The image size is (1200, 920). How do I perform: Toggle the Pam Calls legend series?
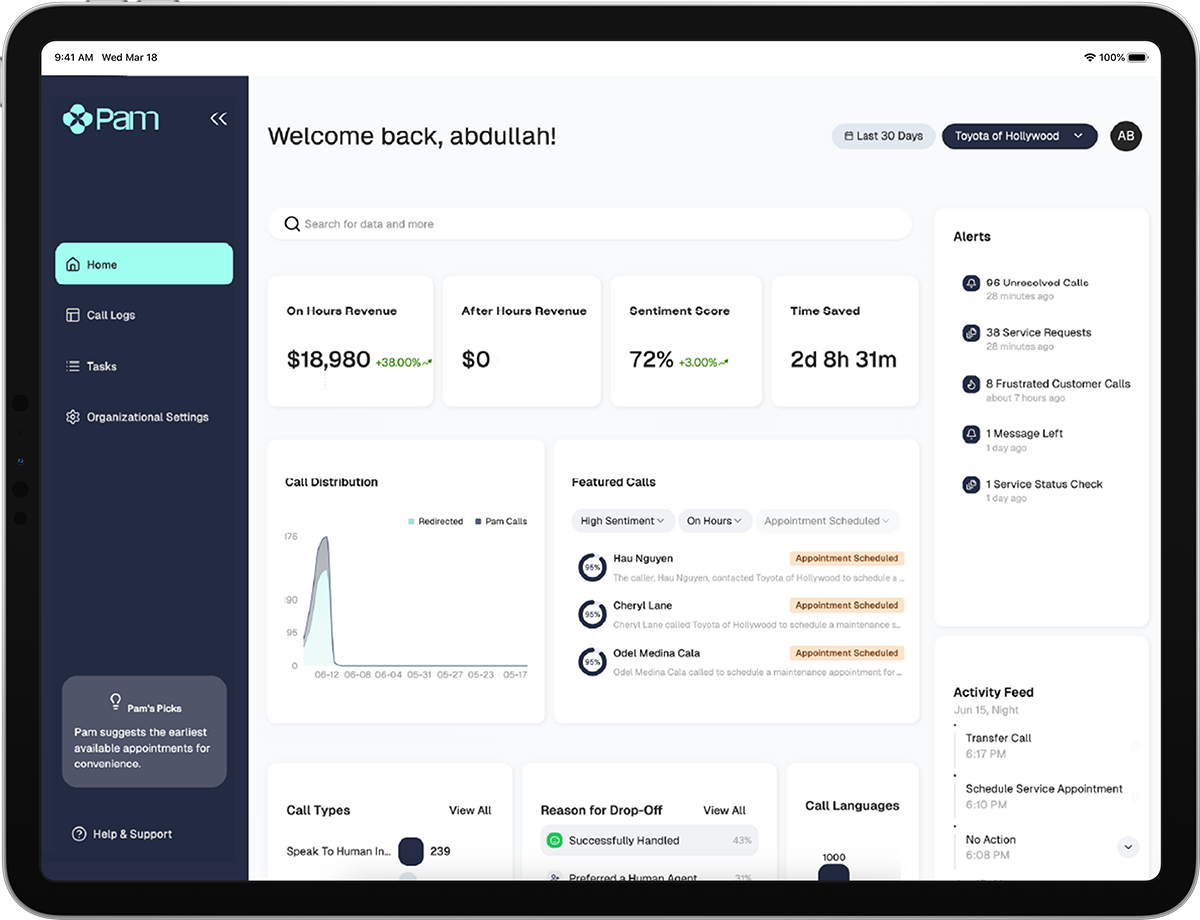point(501,521)
